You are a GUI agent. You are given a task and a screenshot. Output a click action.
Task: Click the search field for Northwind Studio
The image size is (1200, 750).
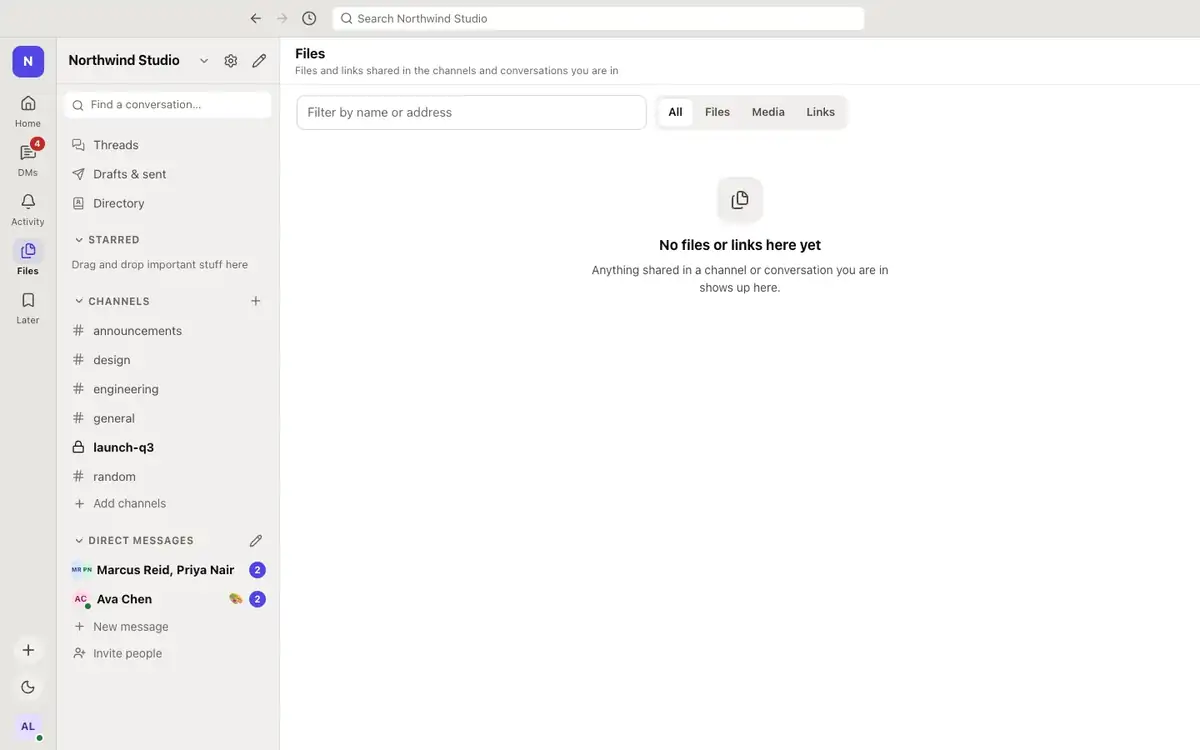pyautogui.click(x=598, y=18)
